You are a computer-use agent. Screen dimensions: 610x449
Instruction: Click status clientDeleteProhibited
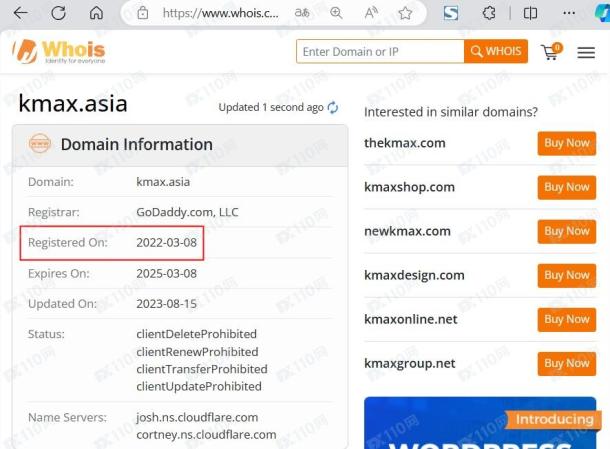(196, 334)
